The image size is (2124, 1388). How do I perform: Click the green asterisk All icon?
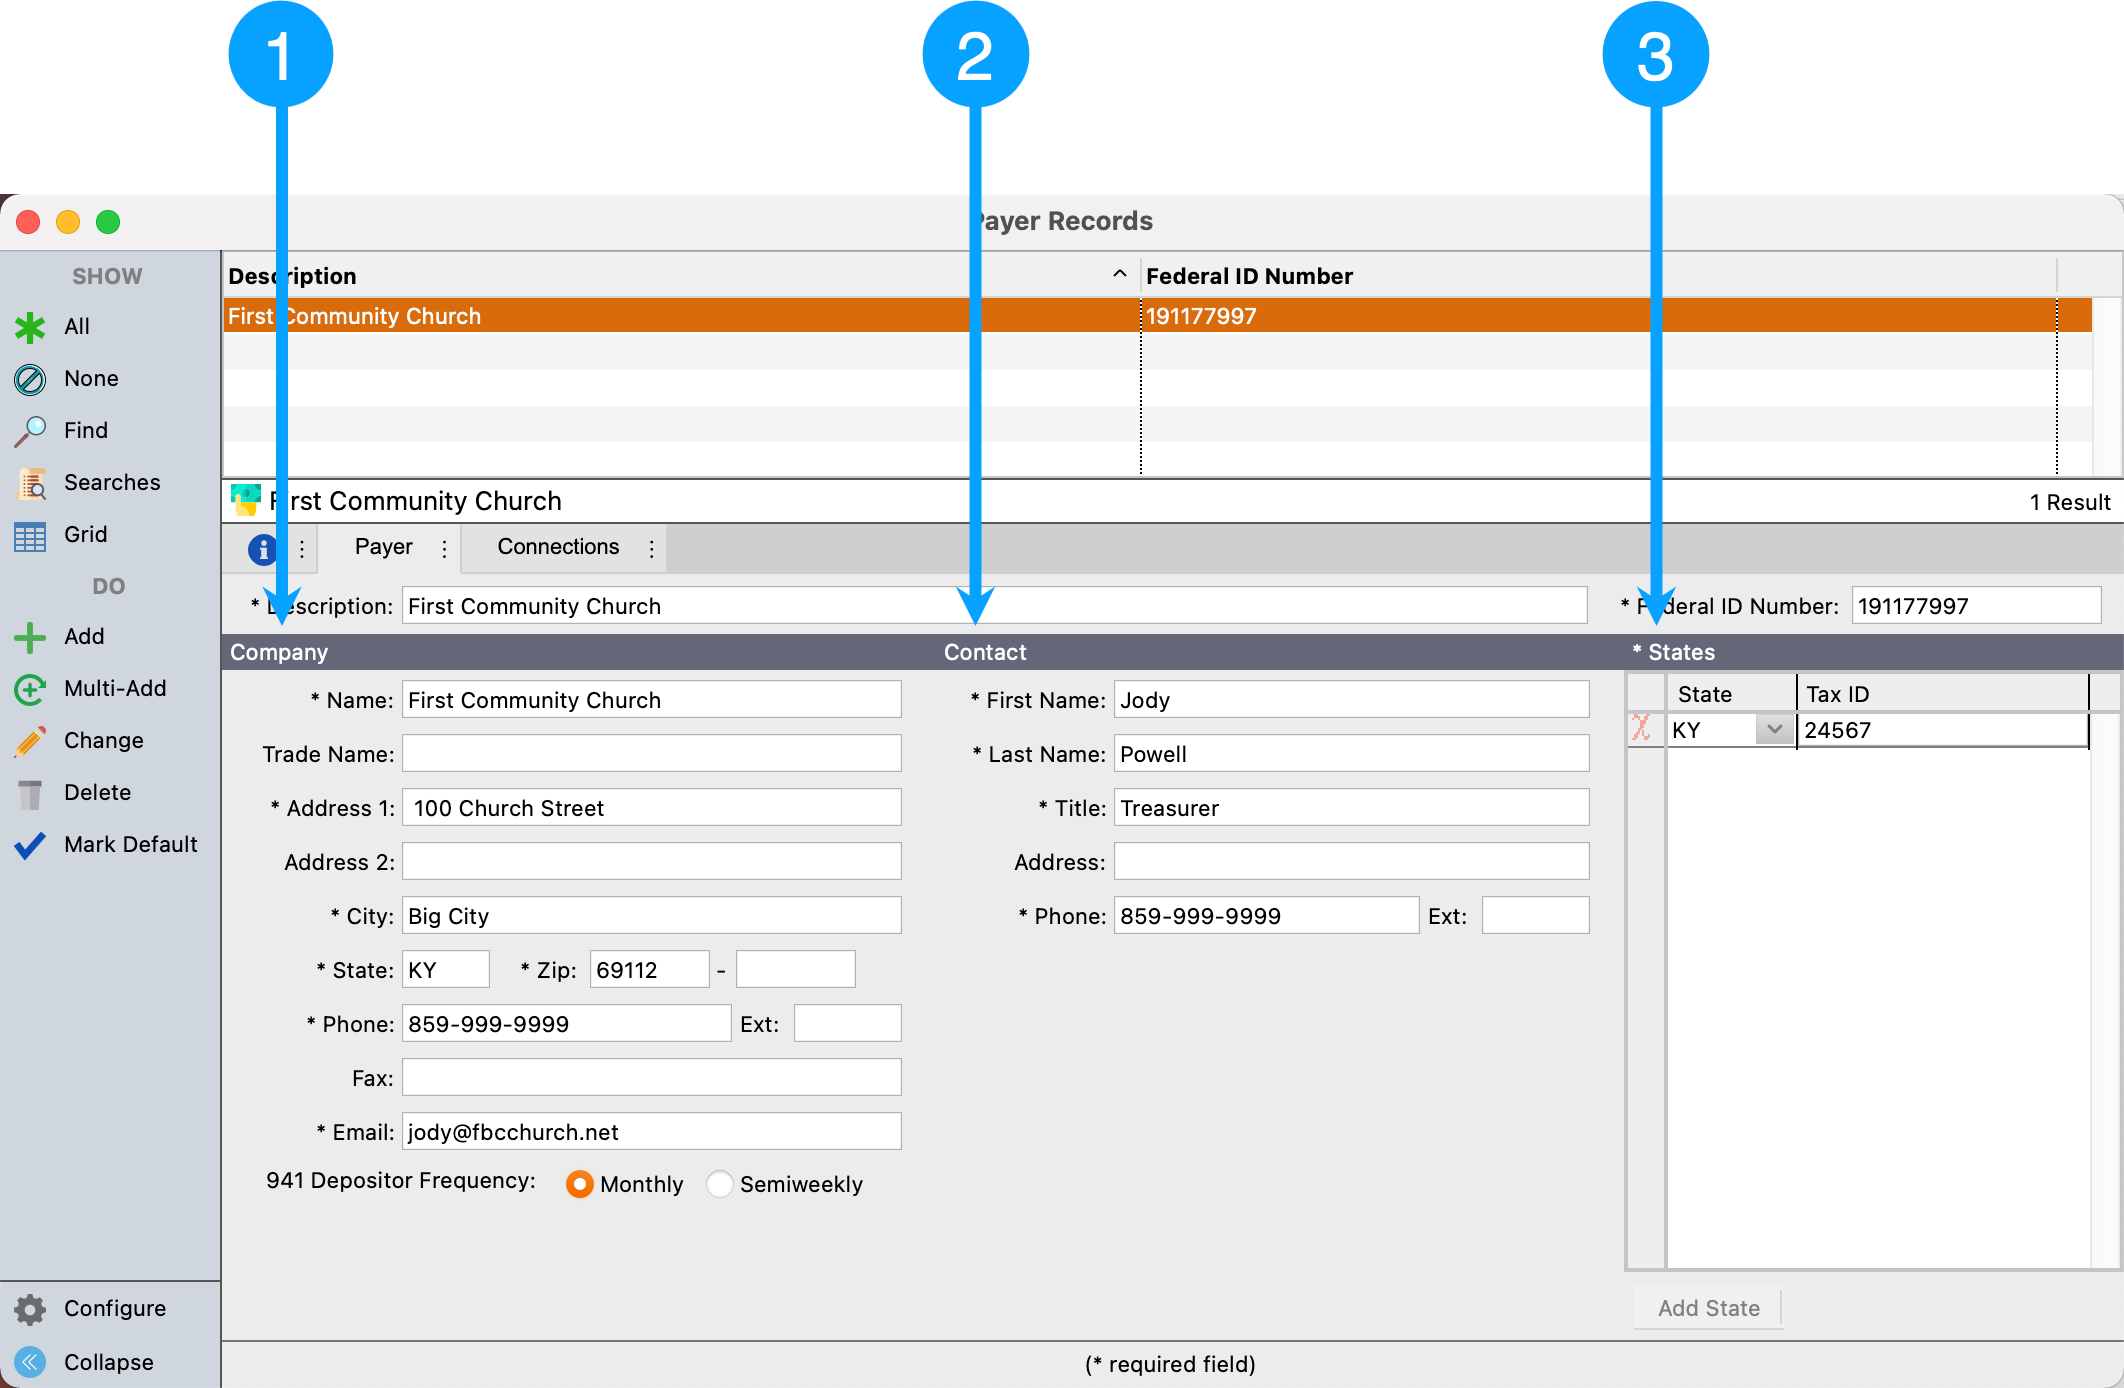click(30, 327)
